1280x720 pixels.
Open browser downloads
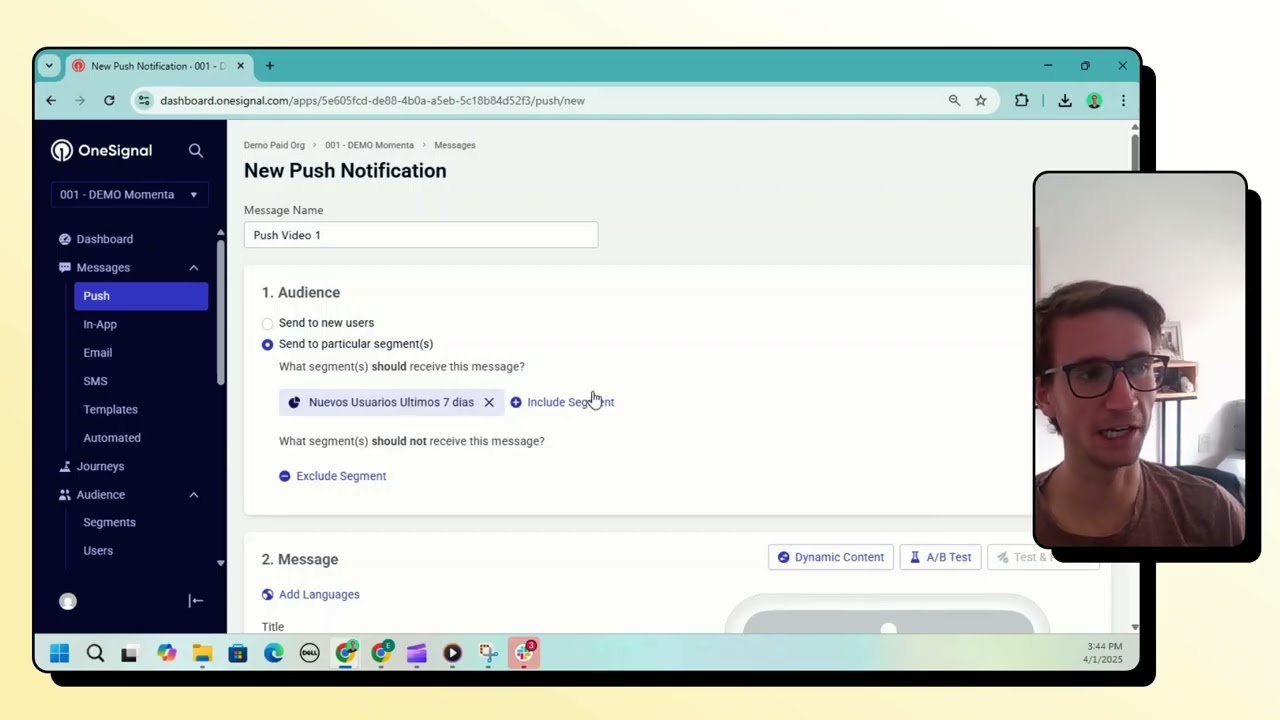coord(1065,100)
